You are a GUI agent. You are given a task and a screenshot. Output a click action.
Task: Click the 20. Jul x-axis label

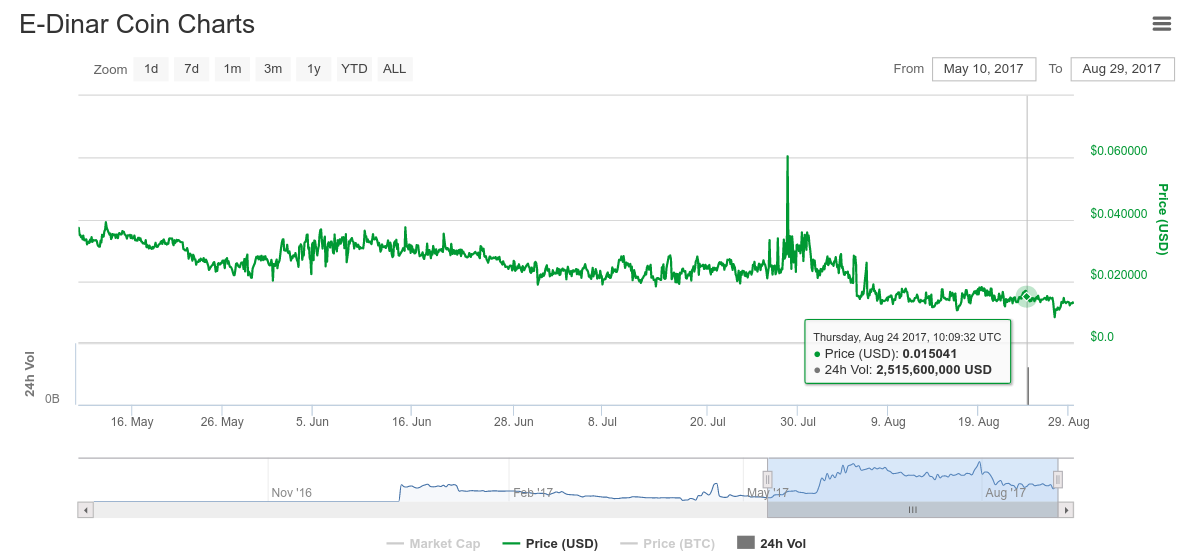(707, 422)
